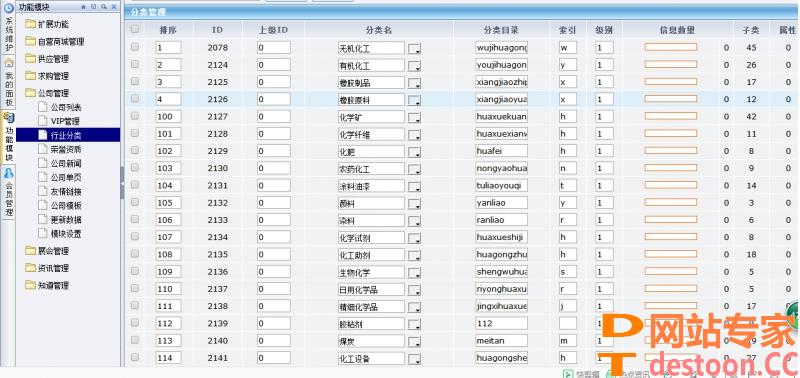Check the row checkbox for ID 2124

tap(135, 64)
